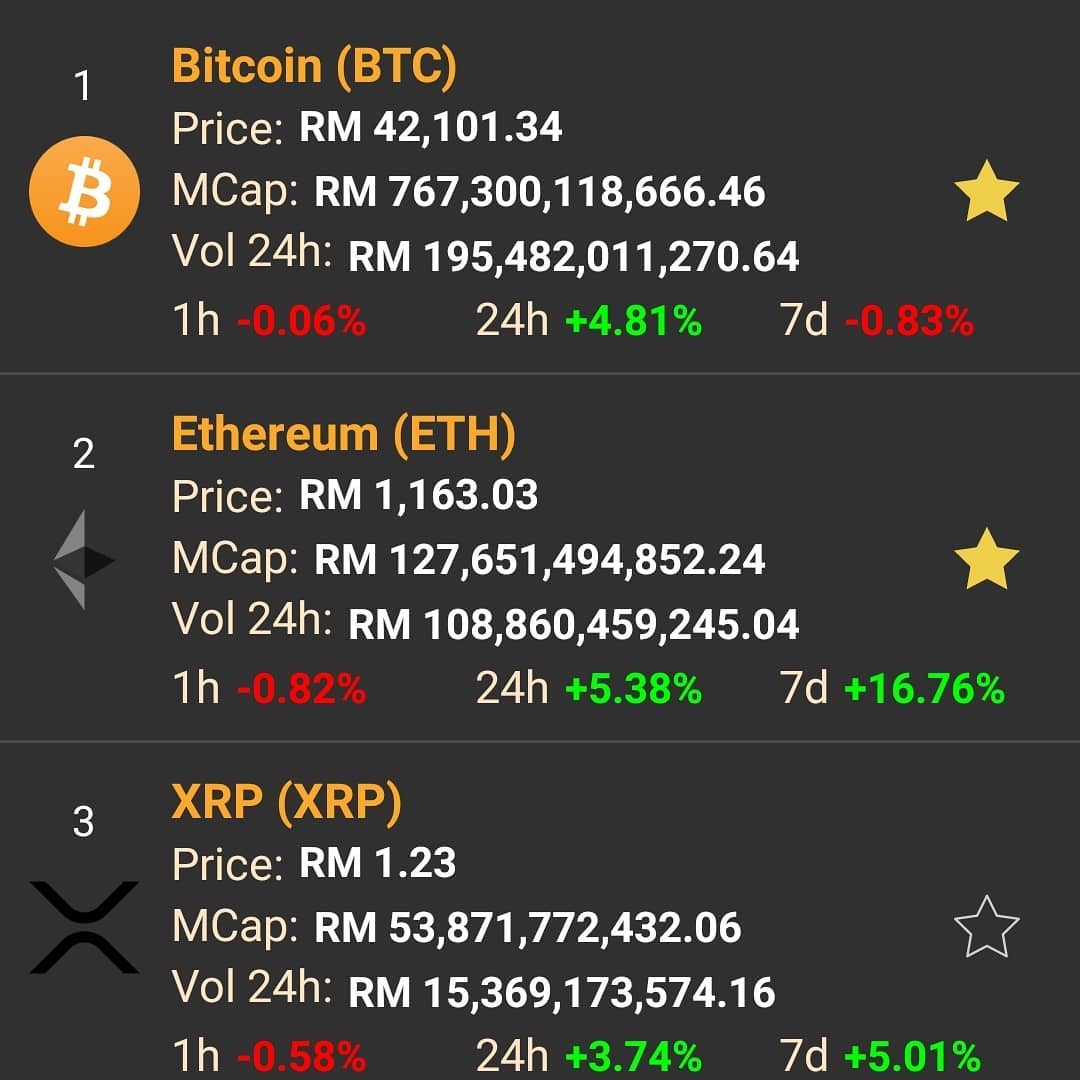Image resolution: width=1080 pixels, height=1080 pixels.
Task: Tap the orange Bitcoin logo icon
Action: tap(84, 191)
